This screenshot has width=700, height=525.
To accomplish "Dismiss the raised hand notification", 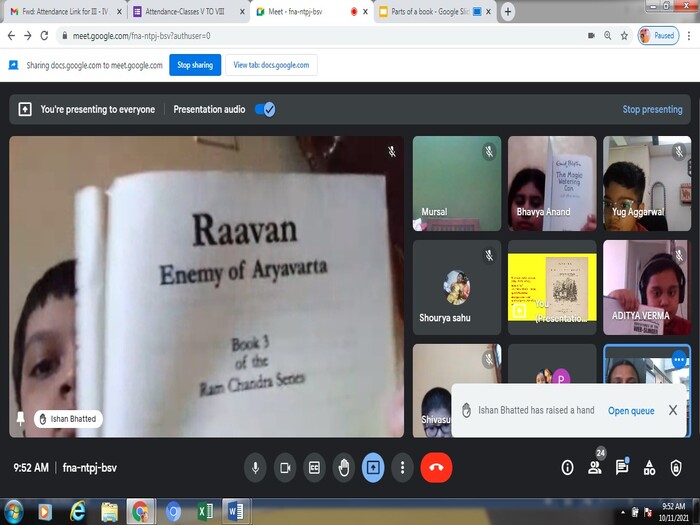I will 673,410.
